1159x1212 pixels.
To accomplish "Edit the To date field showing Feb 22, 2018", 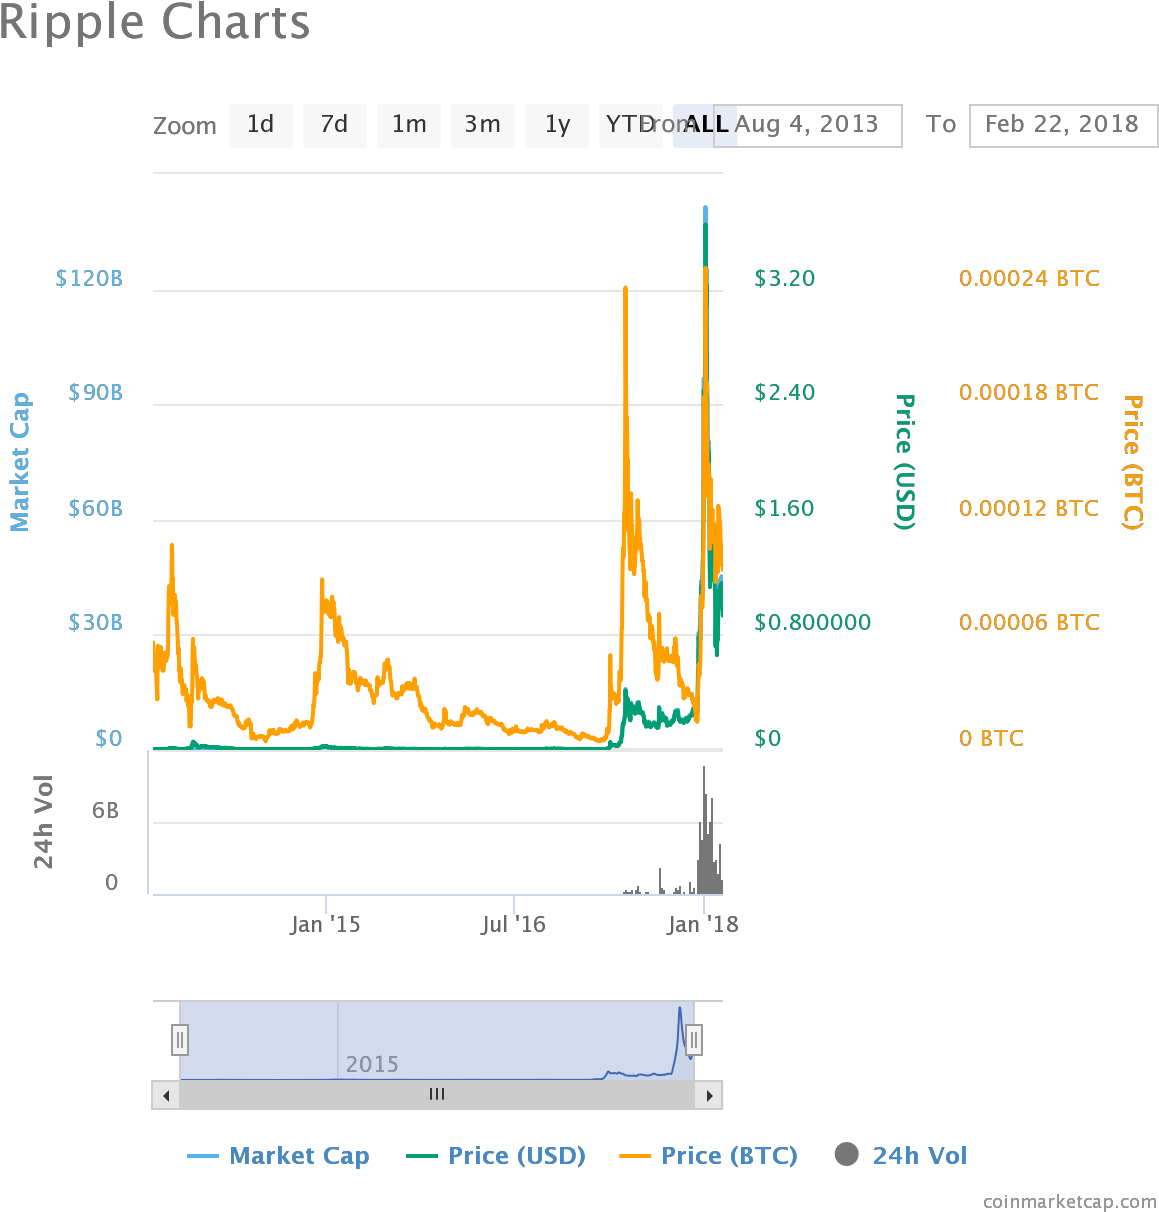I will pos(1062,125).
